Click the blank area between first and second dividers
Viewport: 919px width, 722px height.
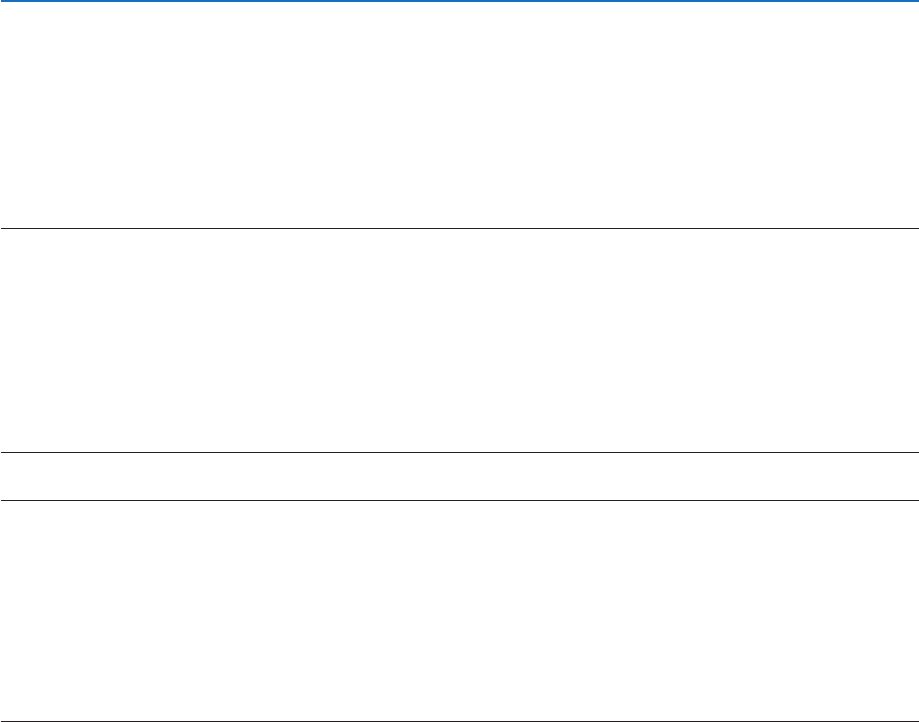coord(459,341)
